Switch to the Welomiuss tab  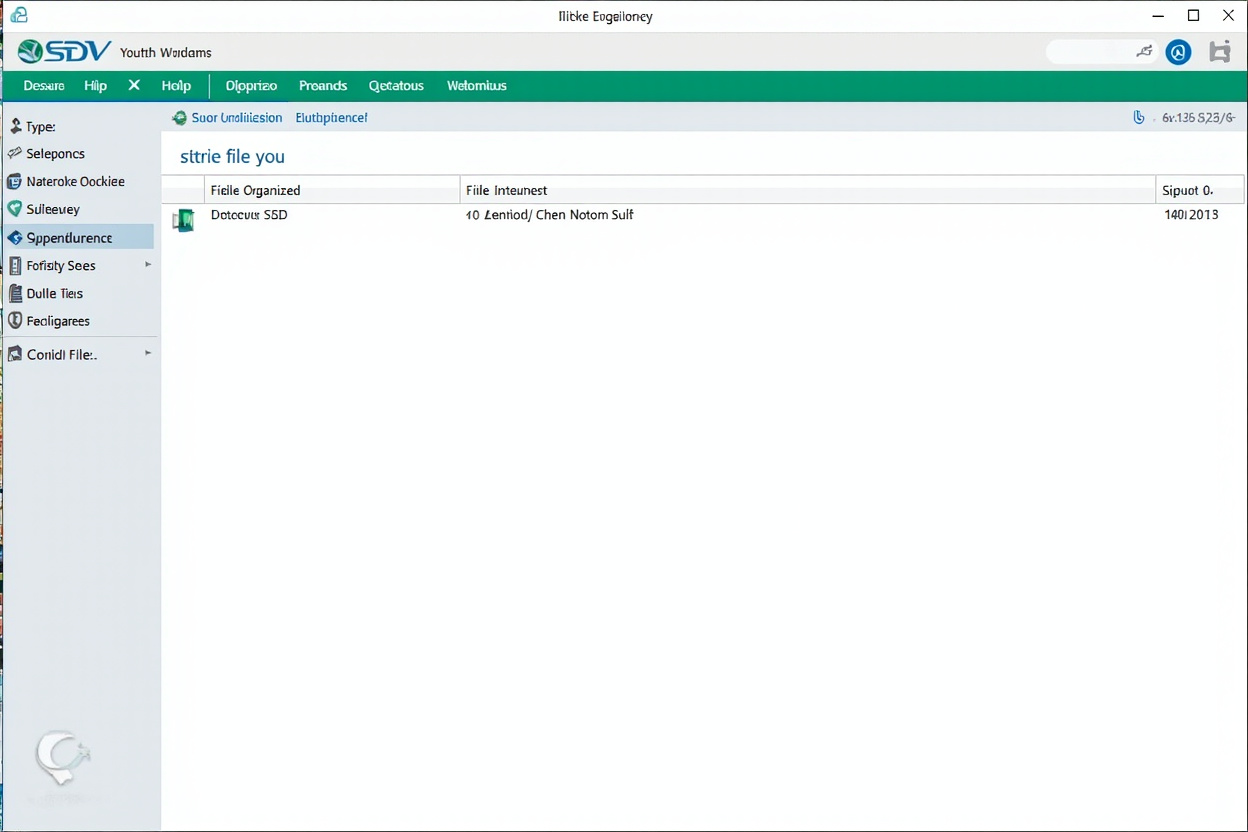click(x=476, y=86)
